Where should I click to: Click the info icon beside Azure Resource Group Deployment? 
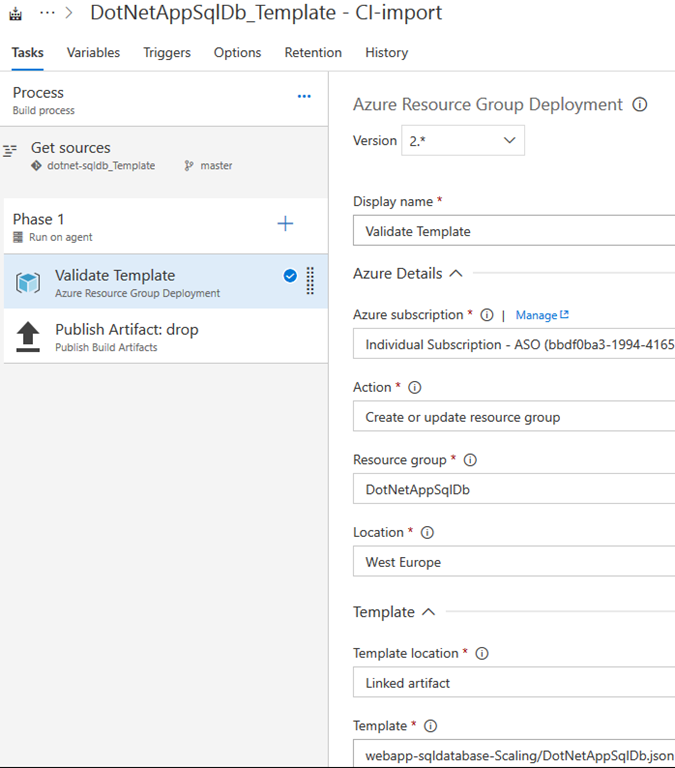tap(640, 105)
